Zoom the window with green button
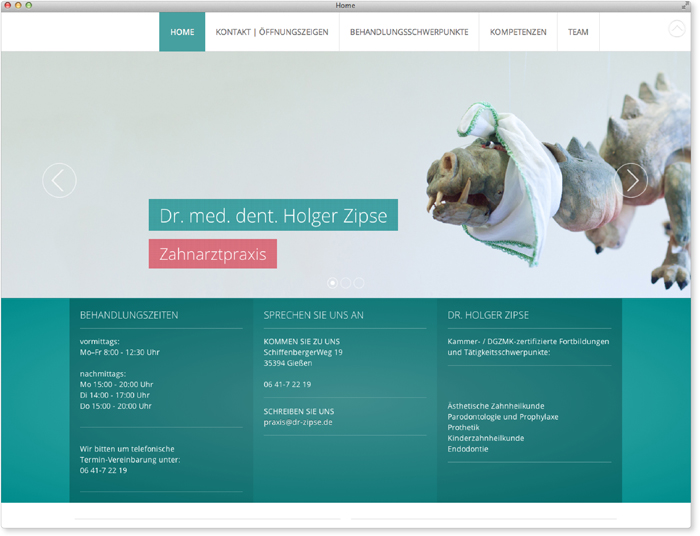This screenshot has width=700, height=536. point(29,6)
